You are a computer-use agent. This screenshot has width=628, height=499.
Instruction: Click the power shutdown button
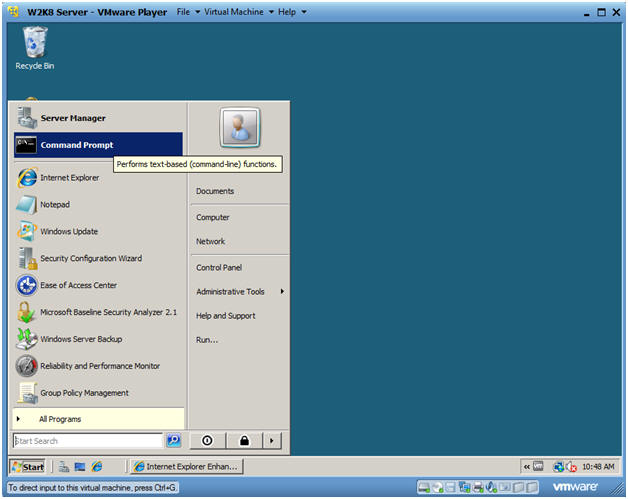click(x=207, y=441)
